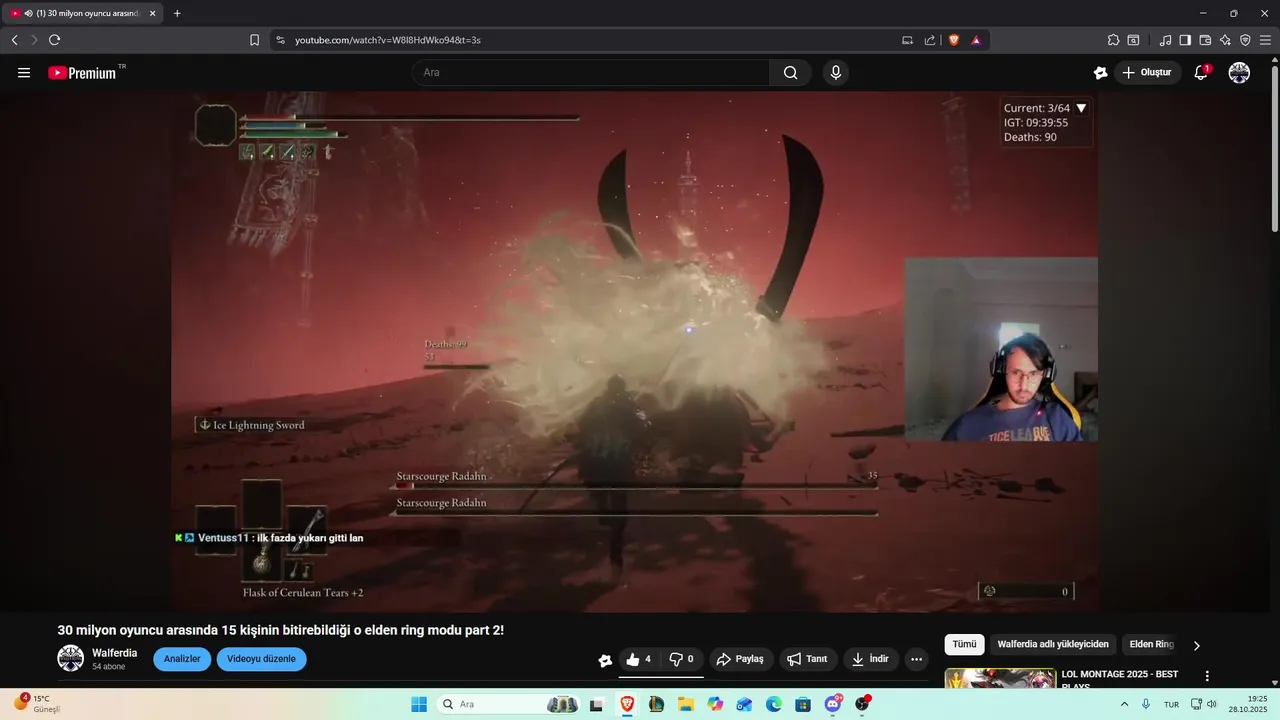Focus the YouTube Ara search field
This screenshot has height=720, width=1280.
pyautogui.click(x=590, y=73)
